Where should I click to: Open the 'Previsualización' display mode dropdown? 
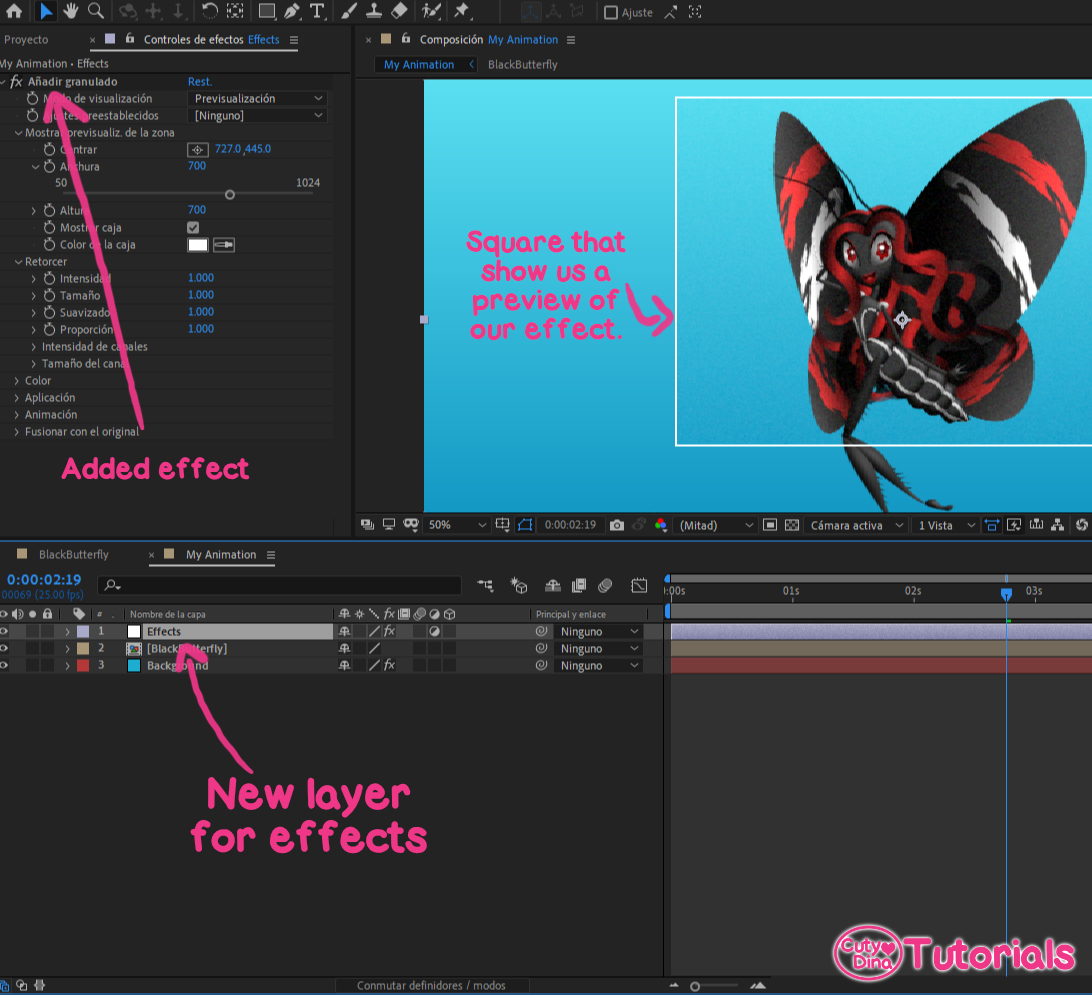(257, 98)
